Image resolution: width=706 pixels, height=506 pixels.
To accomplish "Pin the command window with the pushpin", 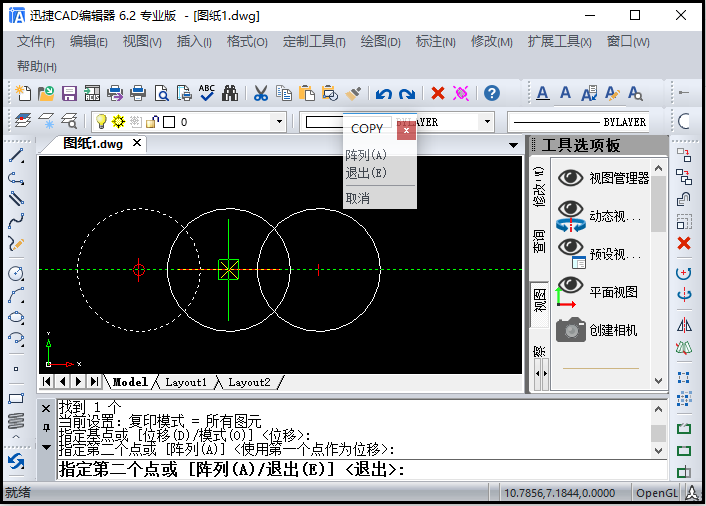I will (x=46, y=428).
